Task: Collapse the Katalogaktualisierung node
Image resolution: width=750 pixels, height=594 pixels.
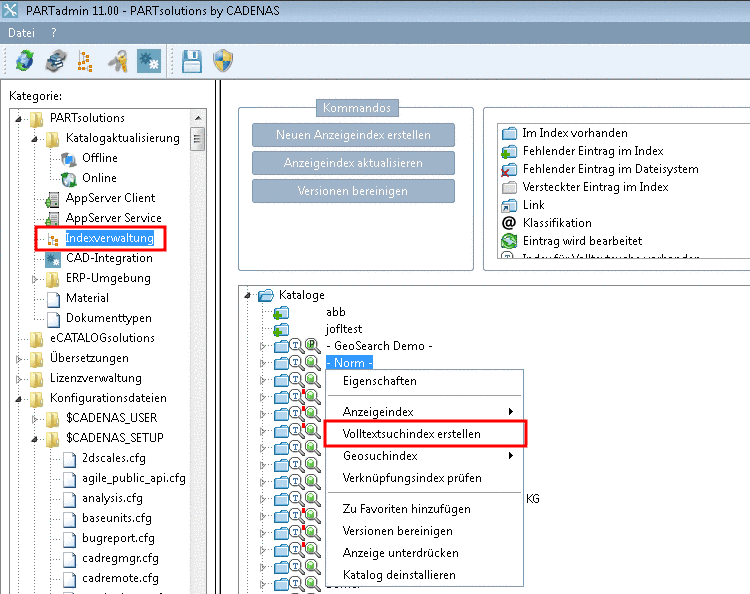Action: click(x=34, y=139)
